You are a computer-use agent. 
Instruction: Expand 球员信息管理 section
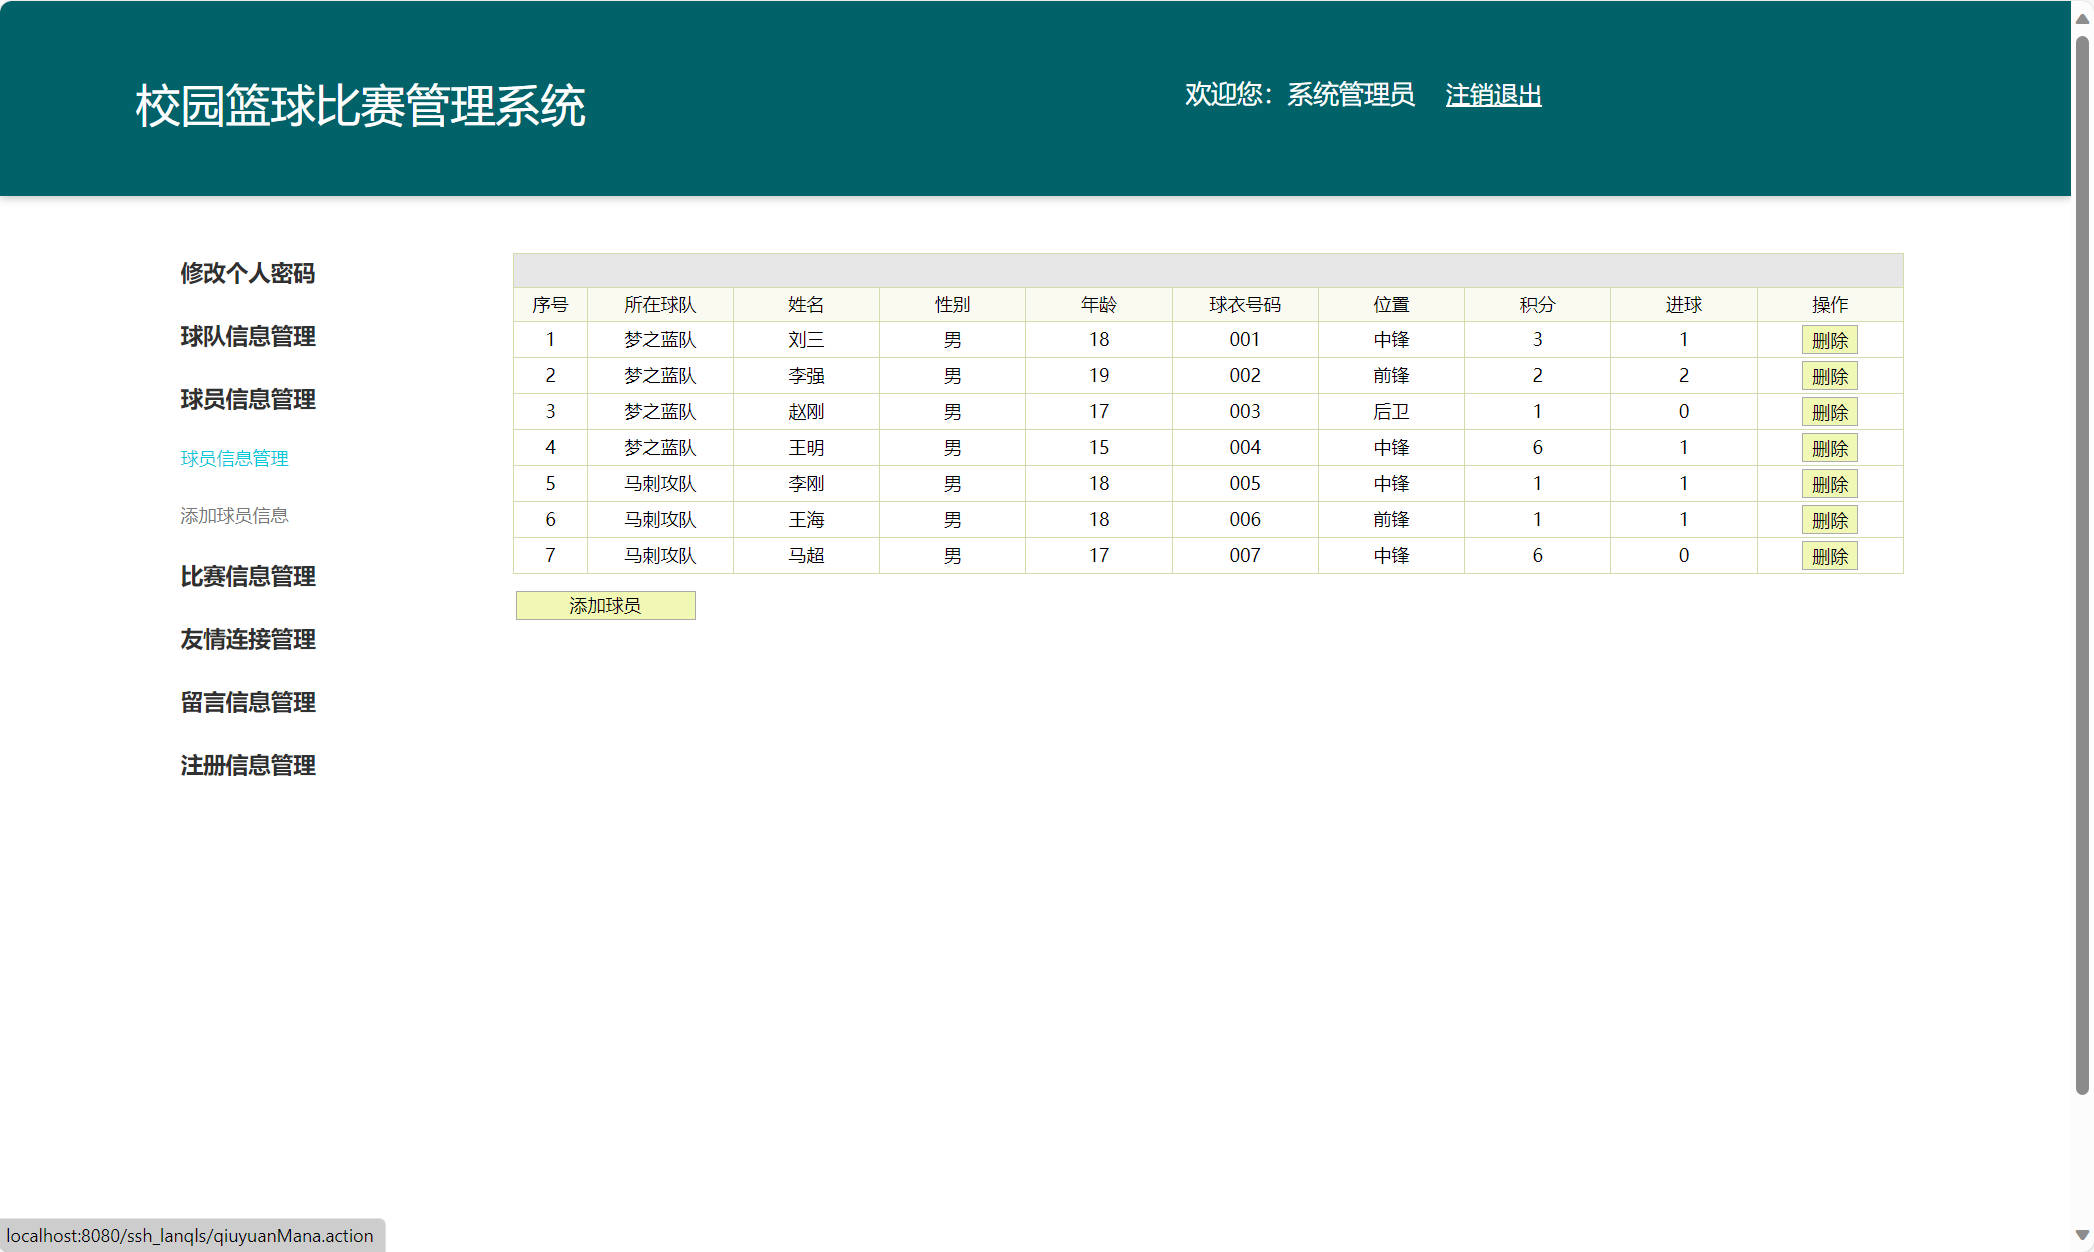click(x=246, y=400)
